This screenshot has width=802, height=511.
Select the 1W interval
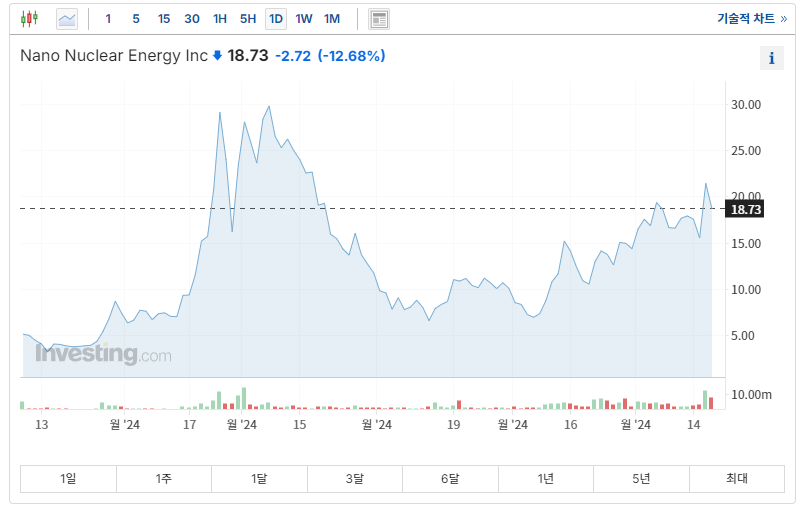[304, 19]
